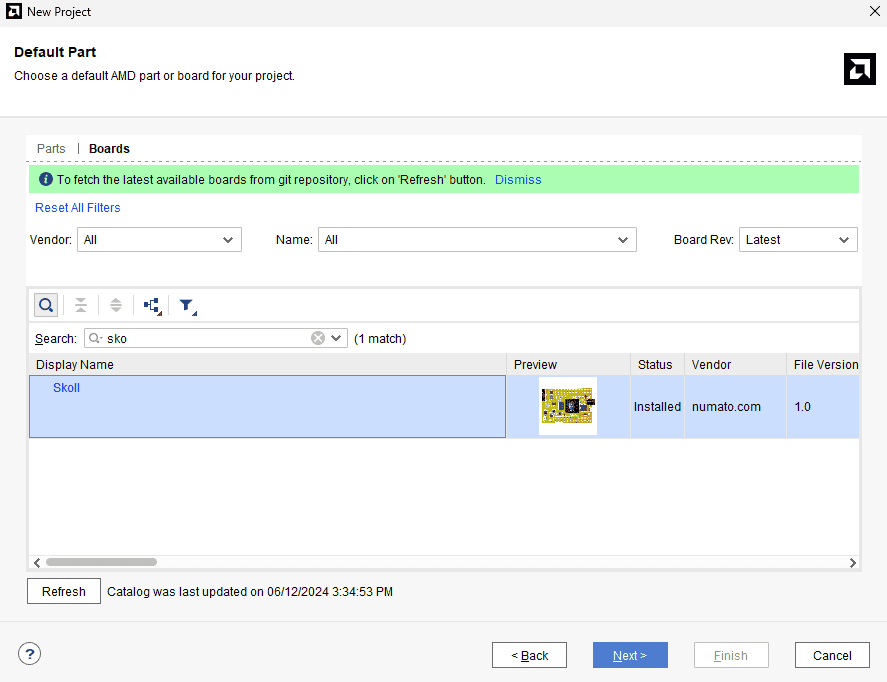The height and width of the screenshot is (682, 887).
Task: Click the help question mark icon
Action: (30, 654)
